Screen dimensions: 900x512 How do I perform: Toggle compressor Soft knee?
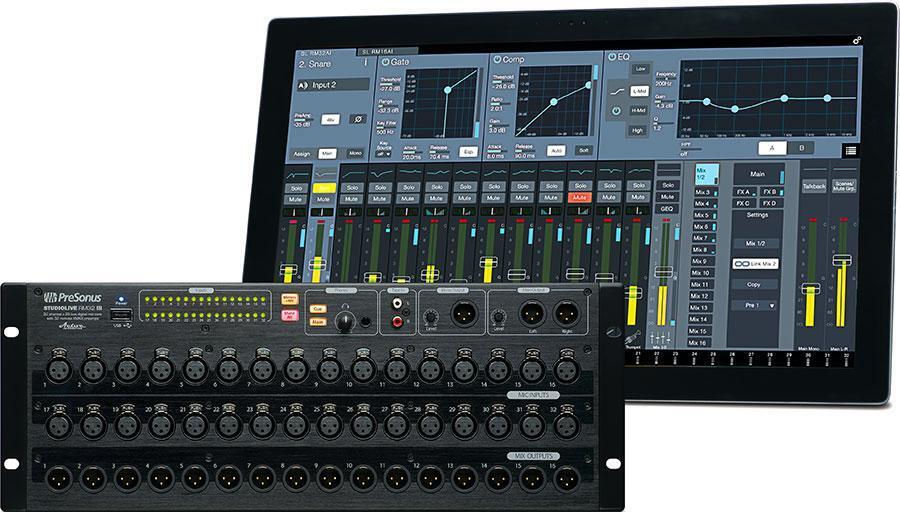(x=584, y=150)
